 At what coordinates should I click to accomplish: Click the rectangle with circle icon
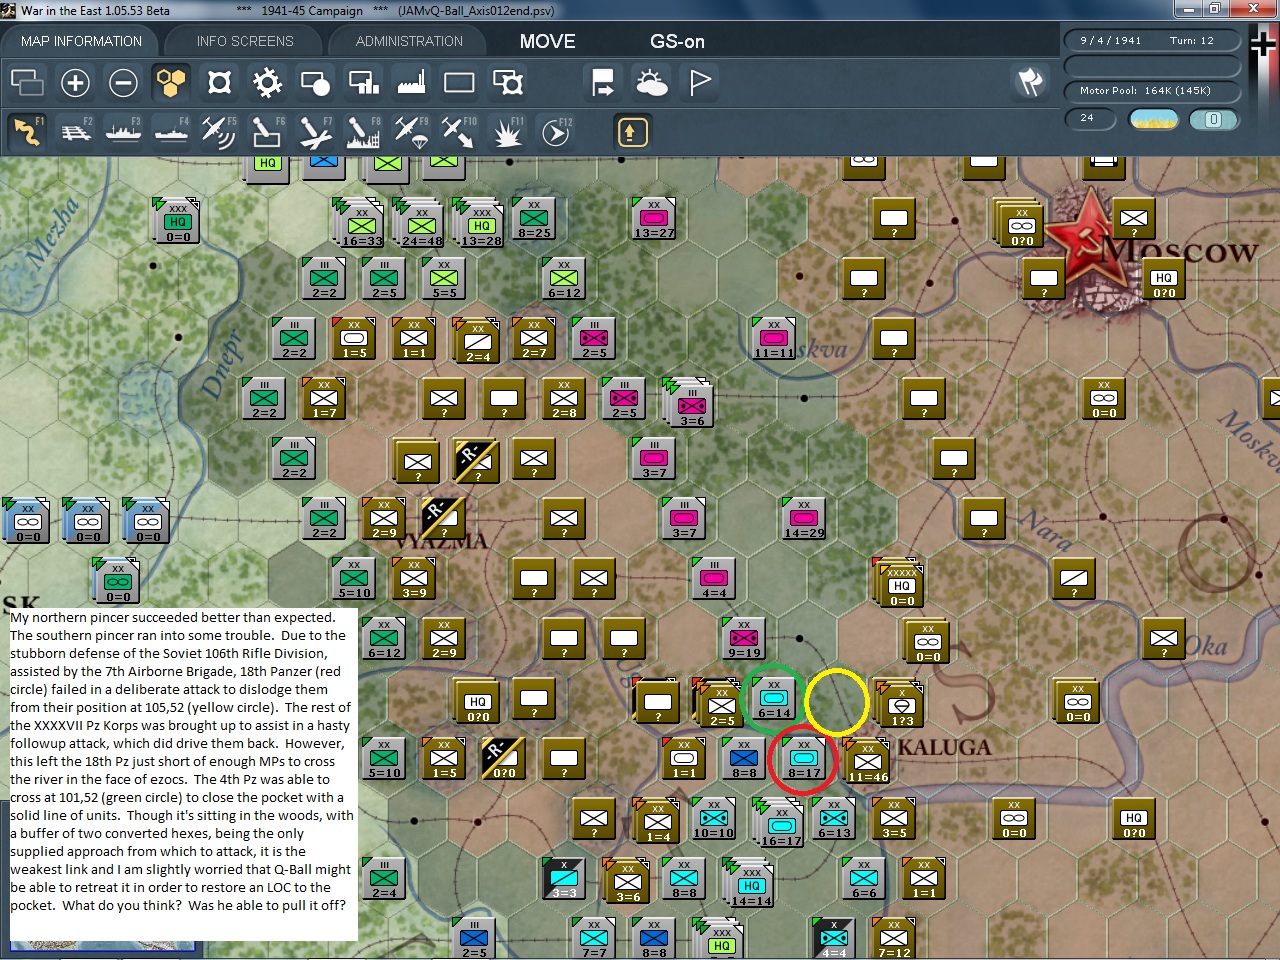(x=315, y=82)
